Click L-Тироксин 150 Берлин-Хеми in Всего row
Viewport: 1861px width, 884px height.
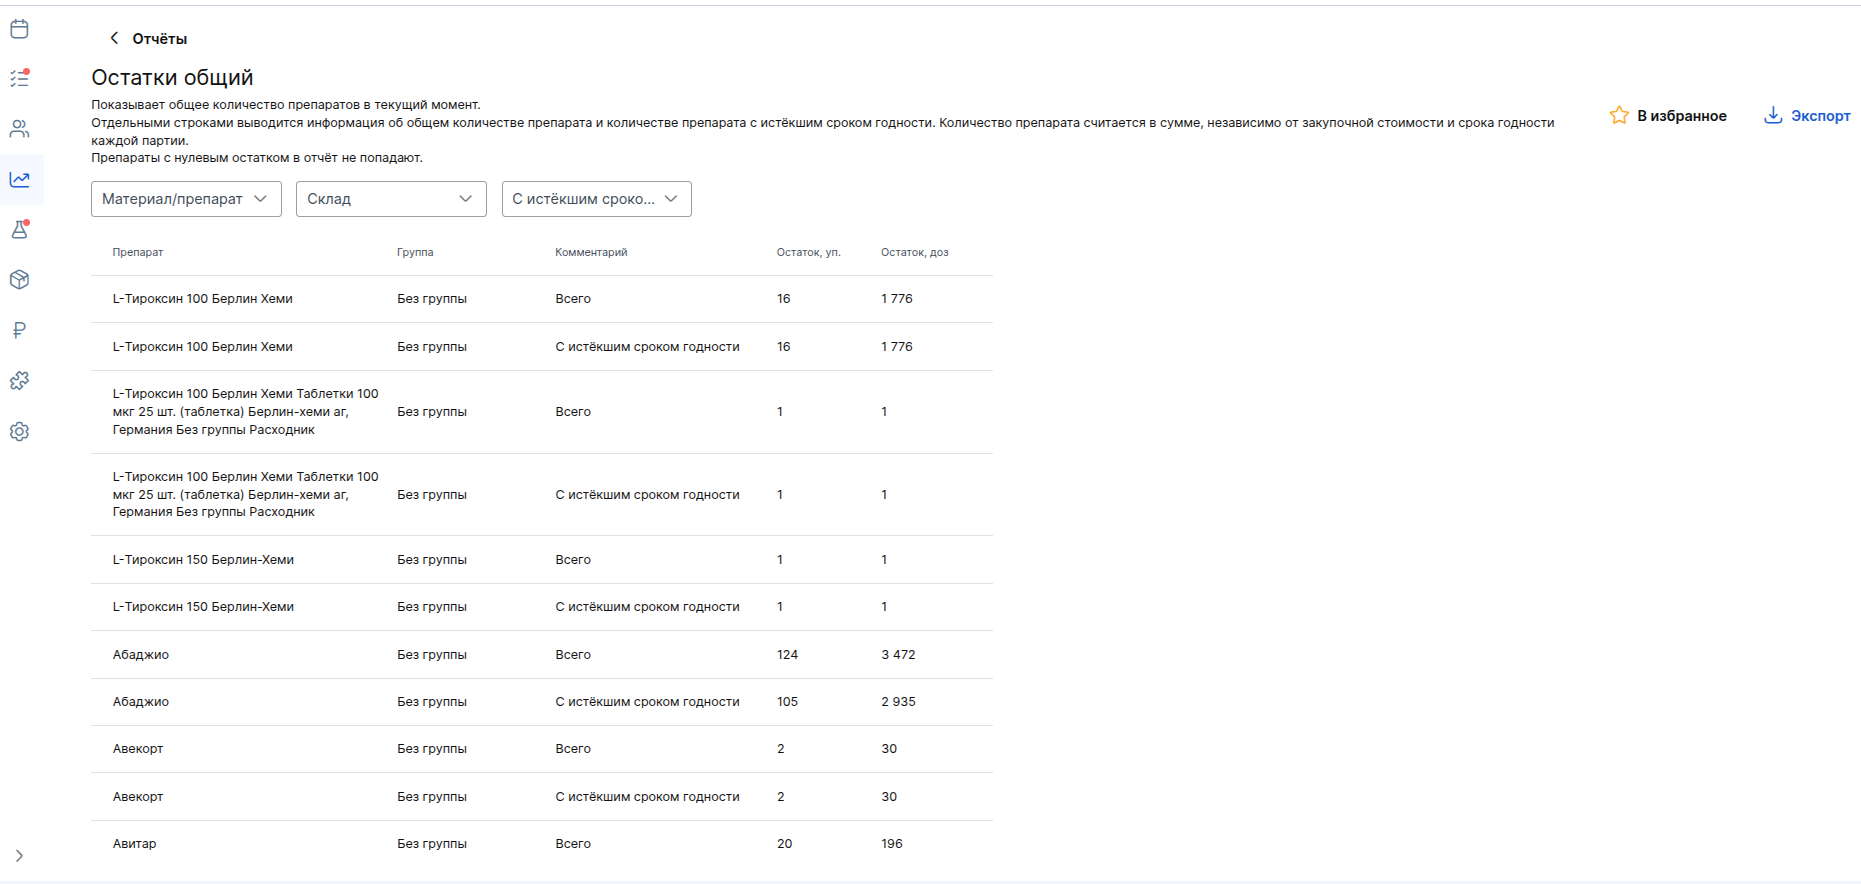click(x=203, y=560)
